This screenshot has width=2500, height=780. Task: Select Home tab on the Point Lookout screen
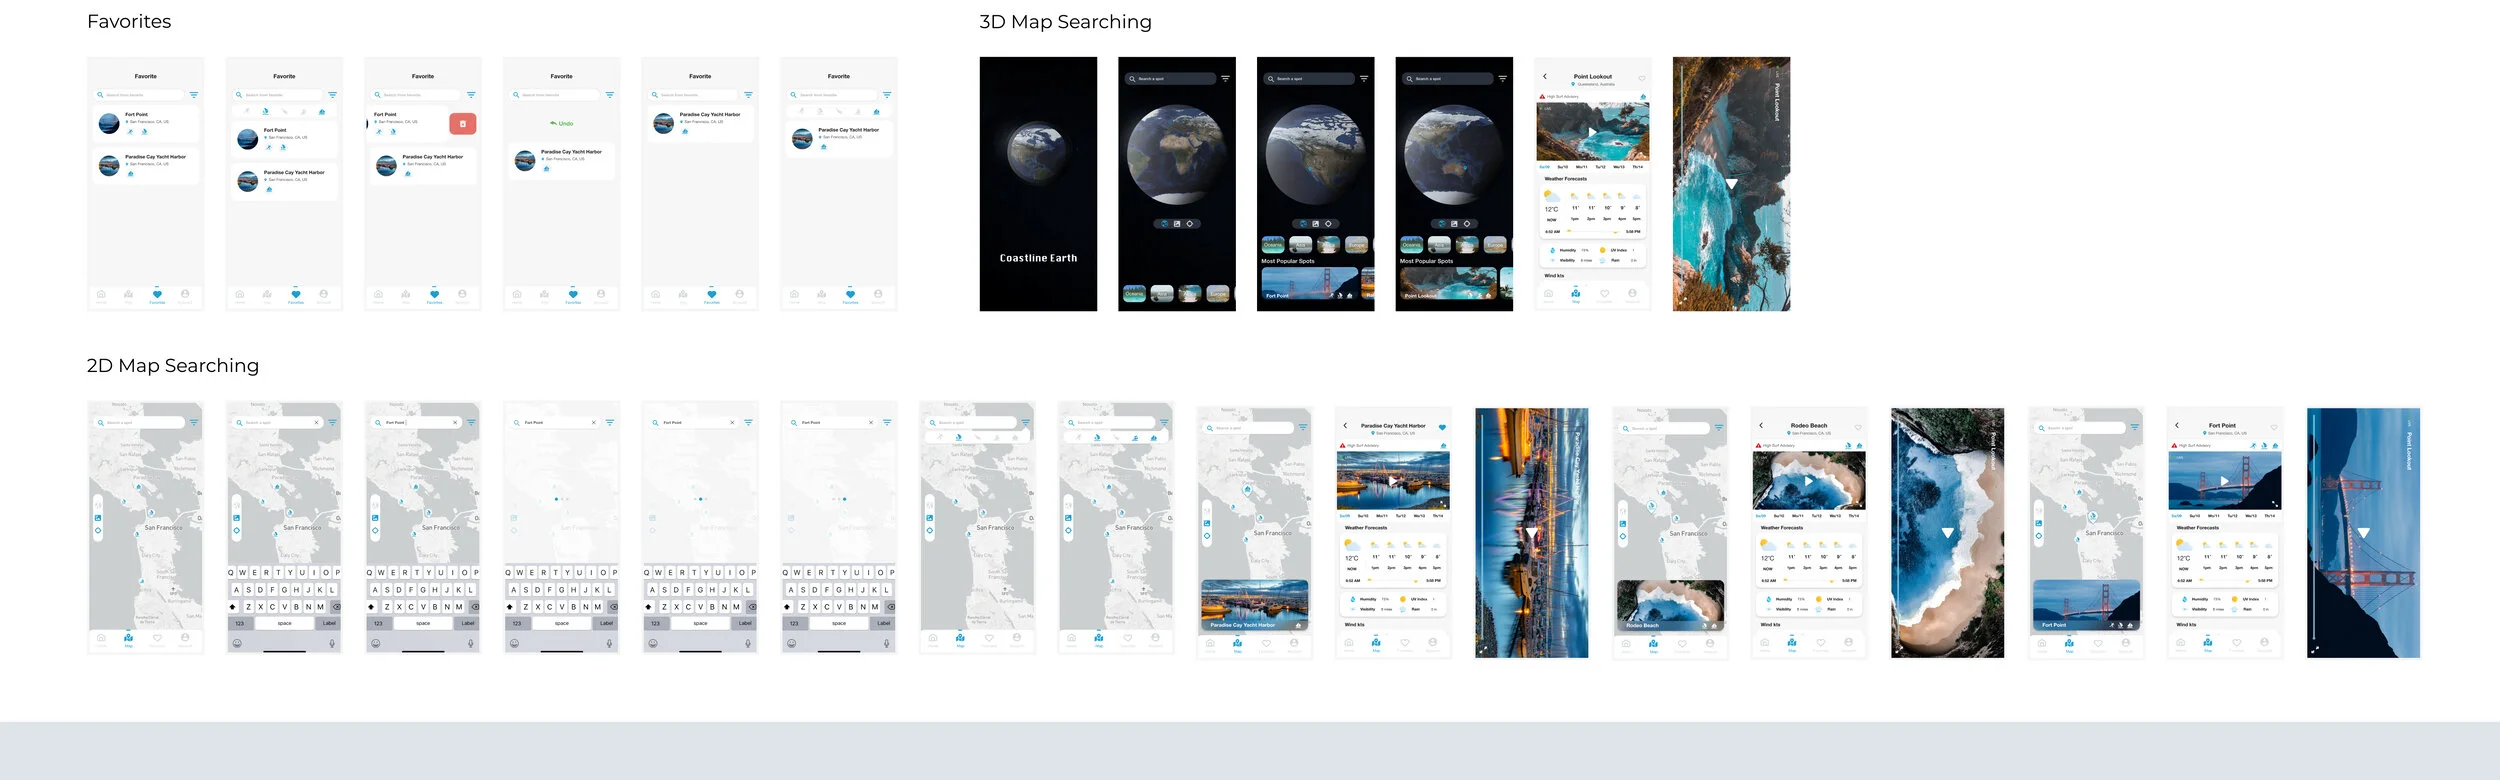coord(1548,295)
